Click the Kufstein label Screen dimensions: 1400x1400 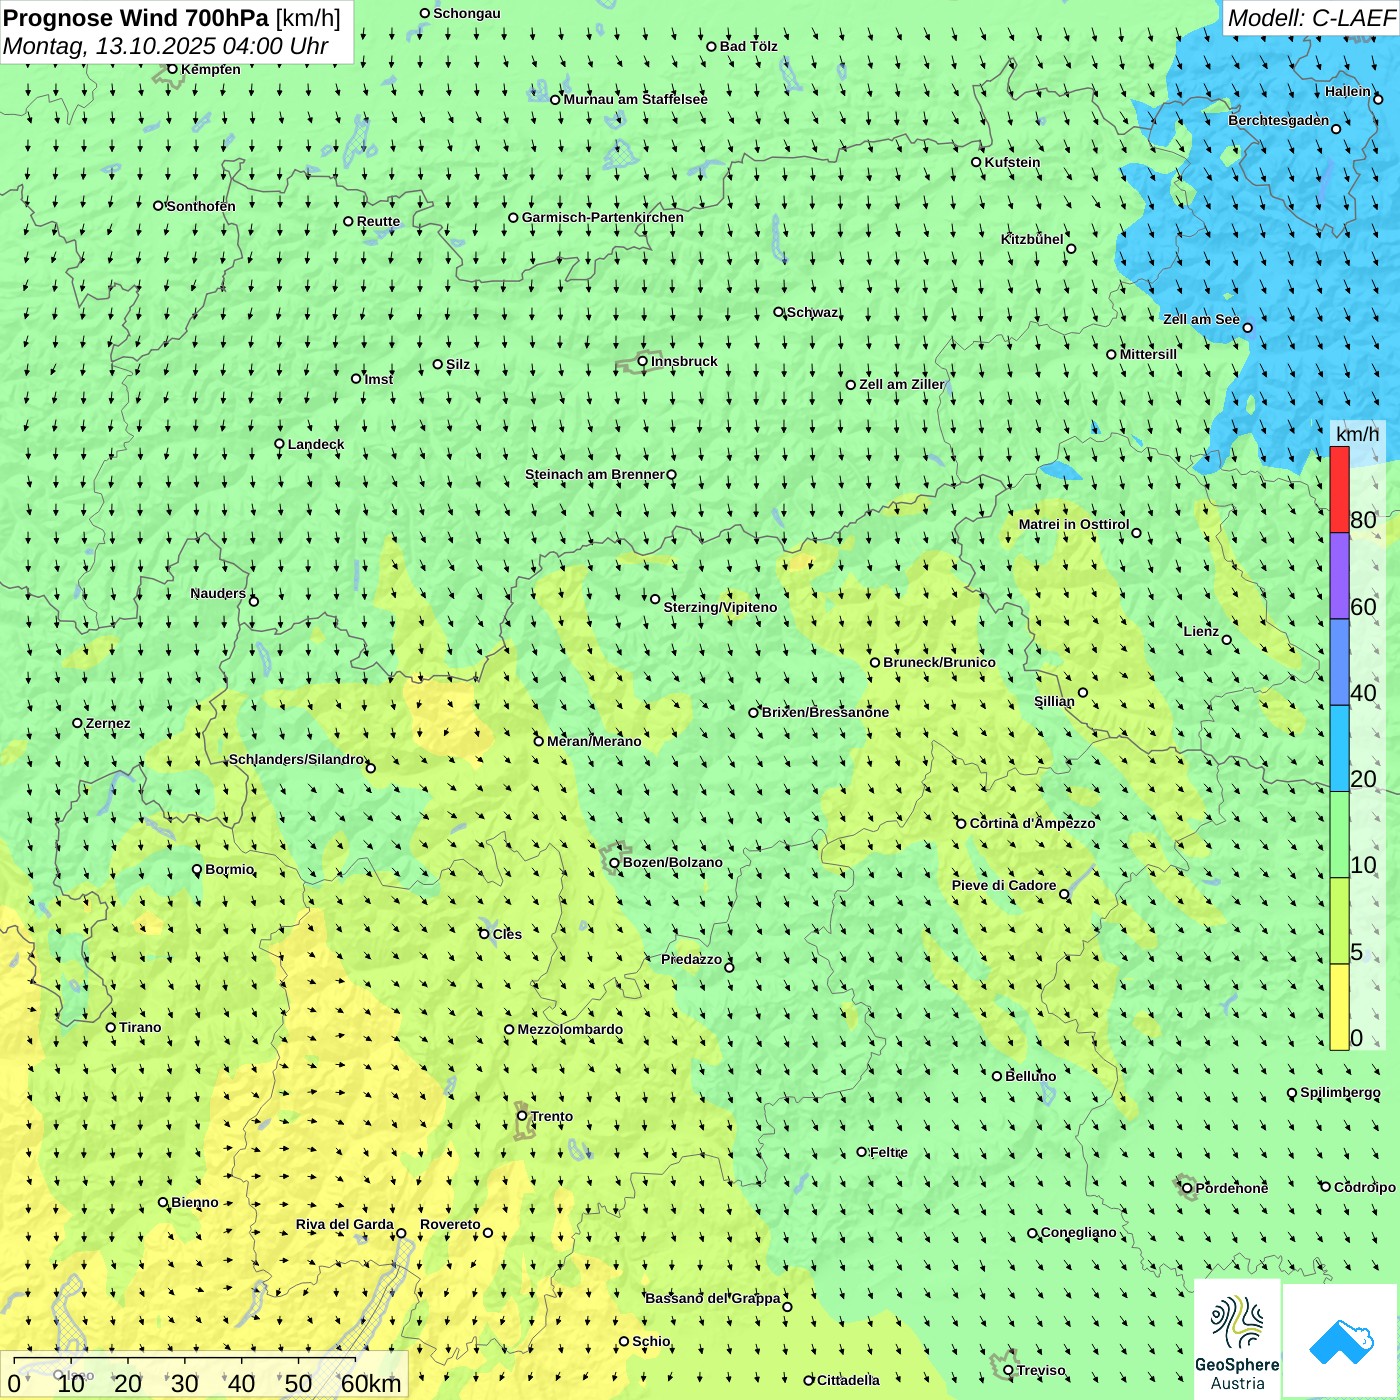click(1012, 162)
